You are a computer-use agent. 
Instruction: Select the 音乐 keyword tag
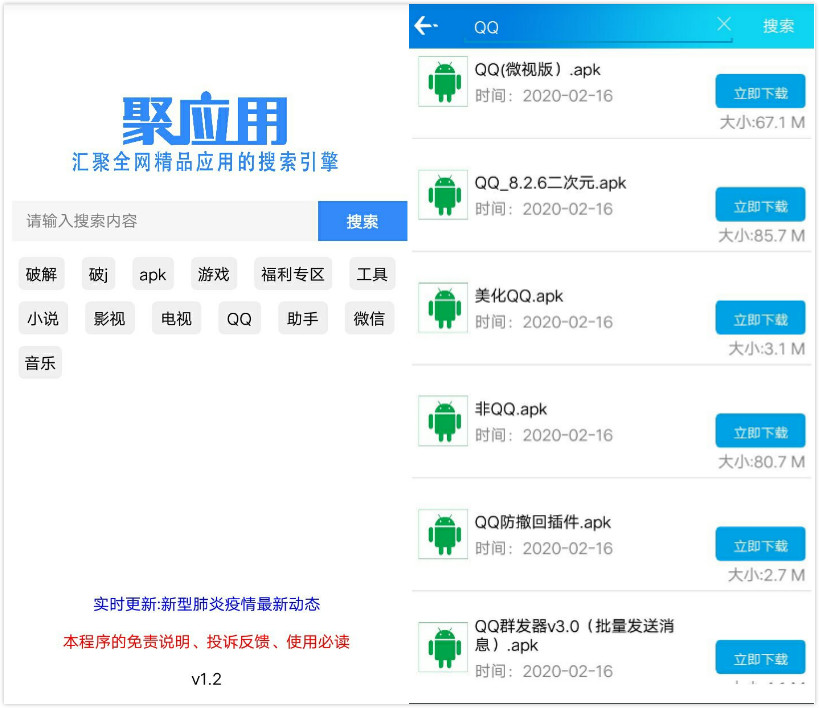pos(40,363)
